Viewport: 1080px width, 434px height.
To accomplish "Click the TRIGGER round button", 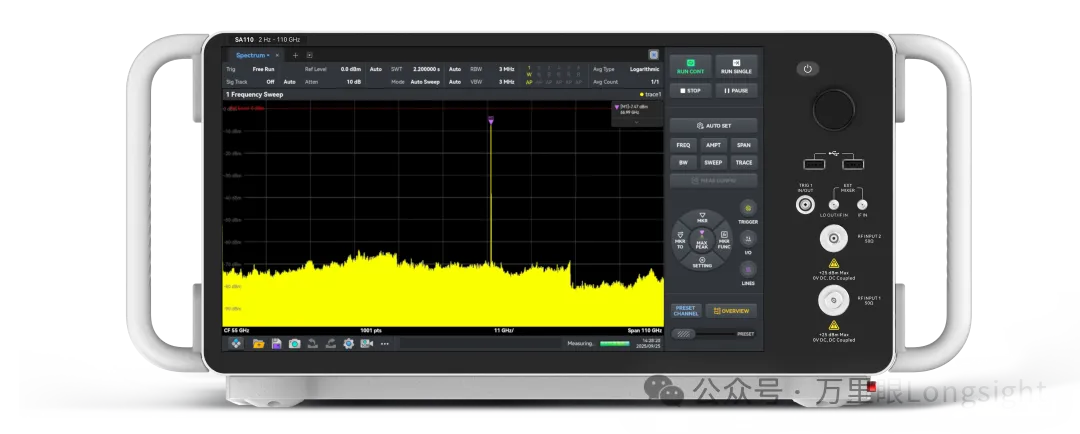I will 748,209.
